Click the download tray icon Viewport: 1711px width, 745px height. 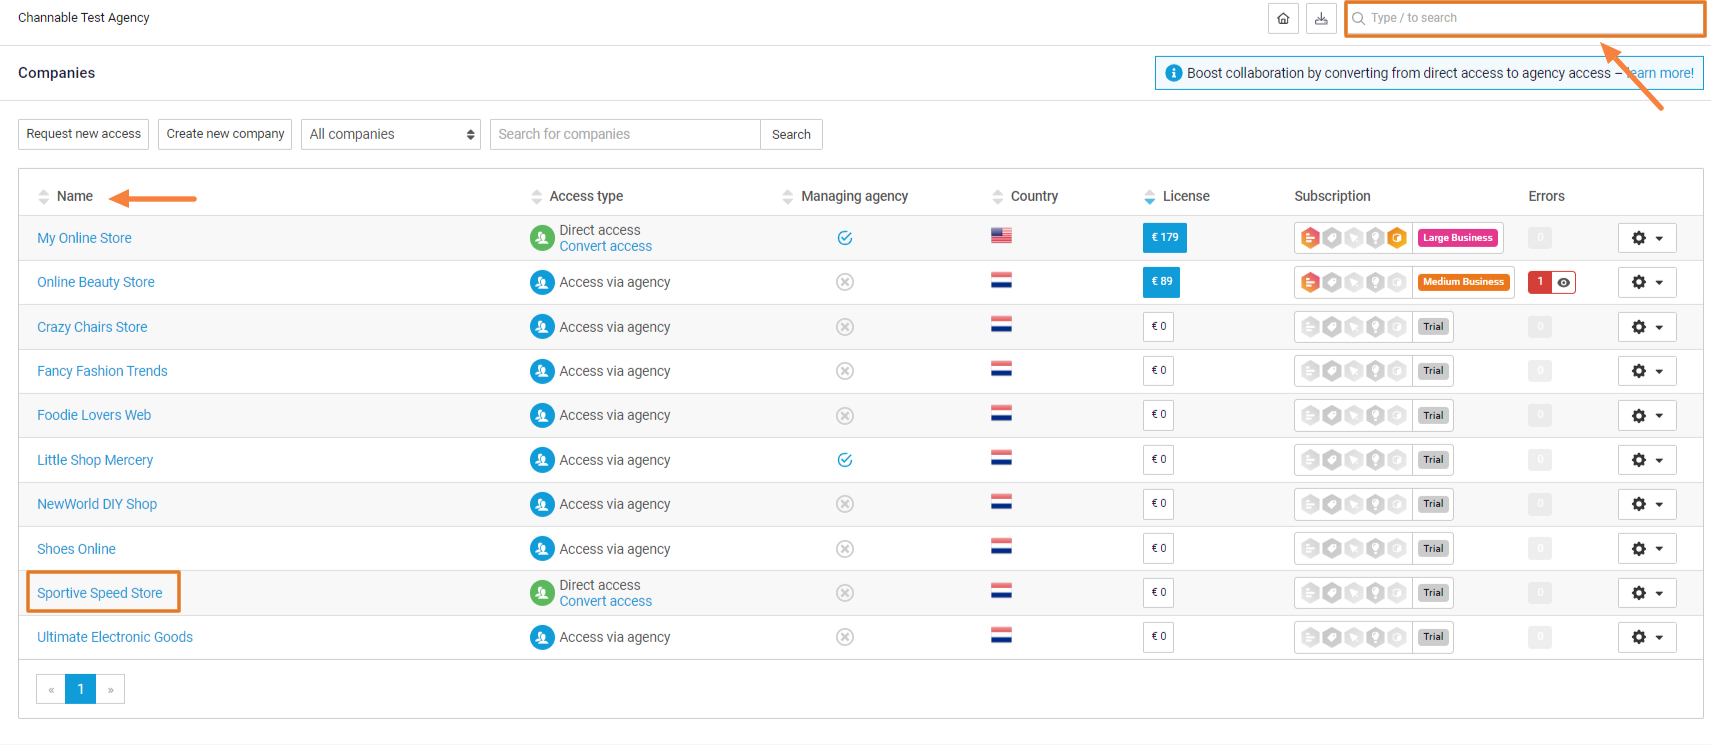click(x=1321, y=19)
